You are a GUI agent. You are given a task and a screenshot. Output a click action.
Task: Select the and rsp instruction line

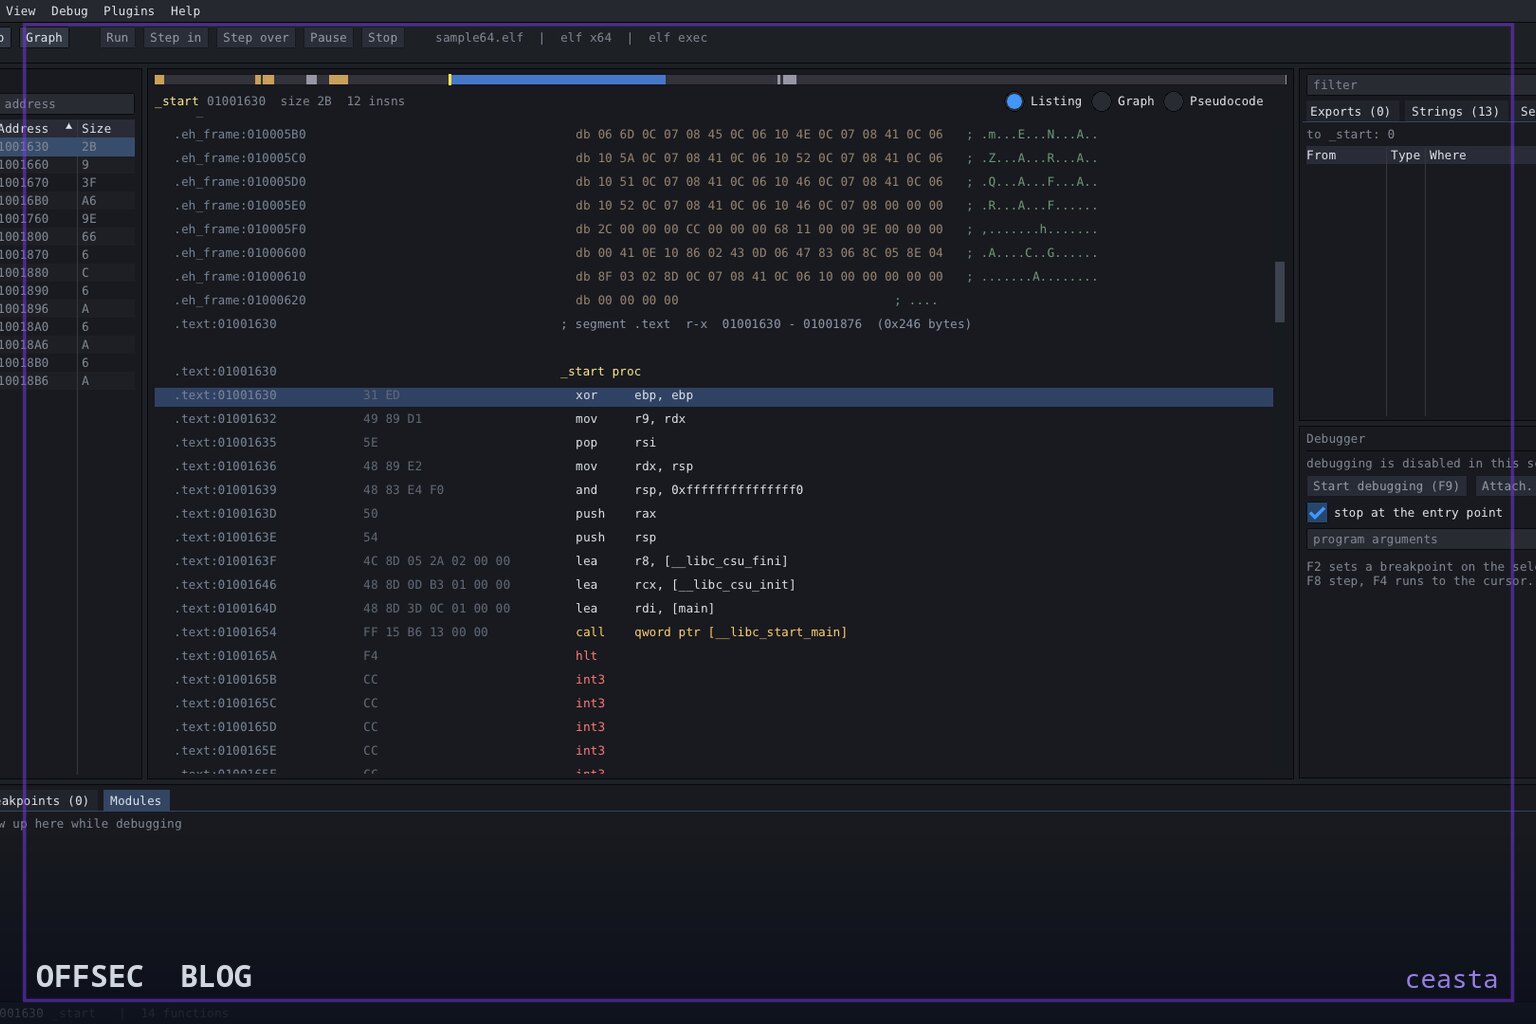(713, 490)
